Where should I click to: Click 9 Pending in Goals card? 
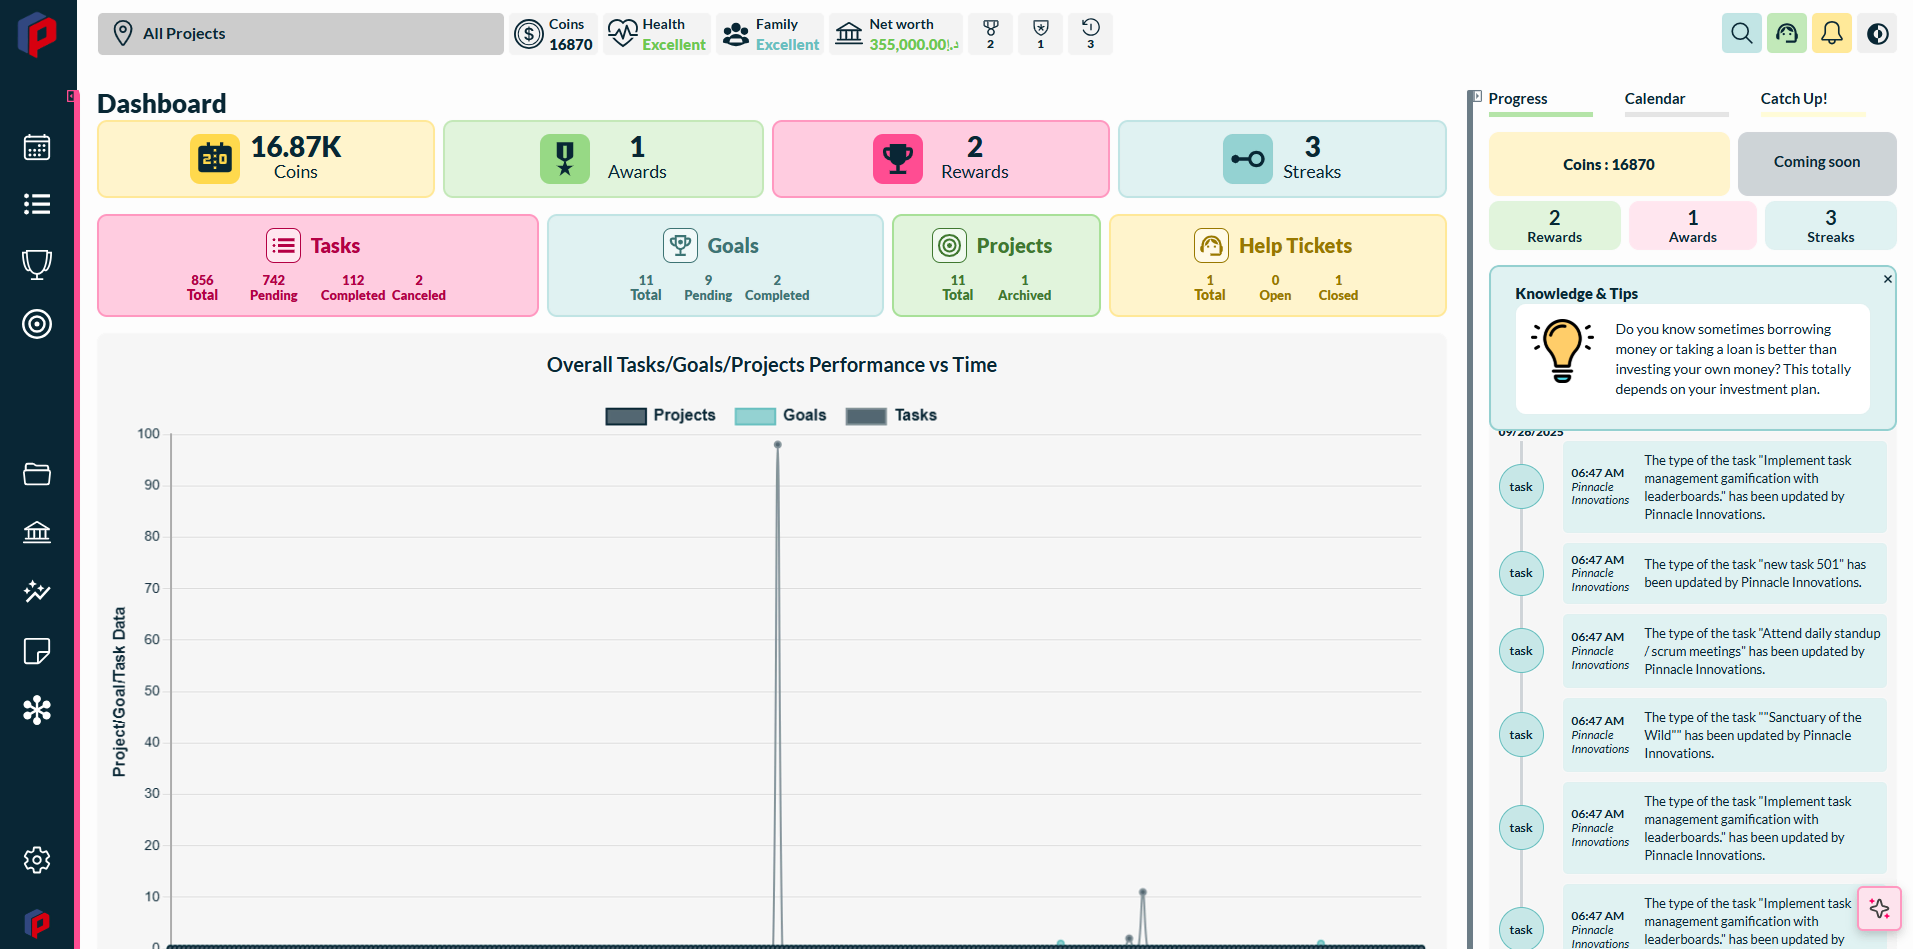[708, 288]
